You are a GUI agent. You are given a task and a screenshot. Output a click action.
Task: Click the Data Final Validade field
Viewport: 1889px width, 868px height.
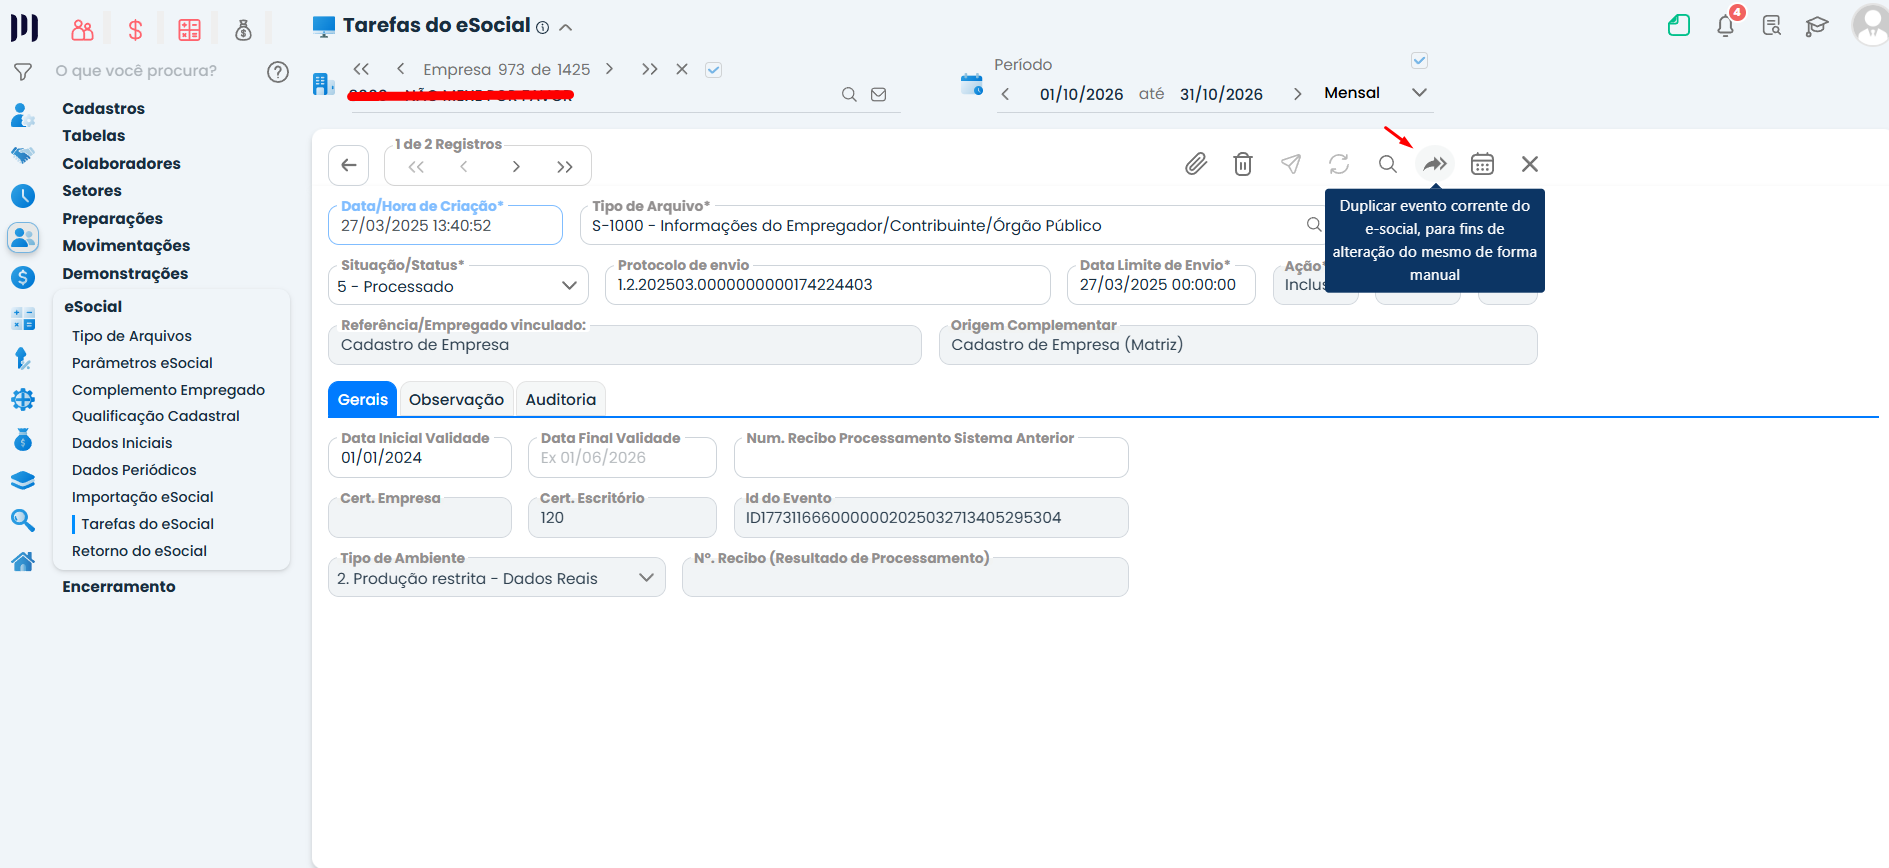(x=622, y=458)
